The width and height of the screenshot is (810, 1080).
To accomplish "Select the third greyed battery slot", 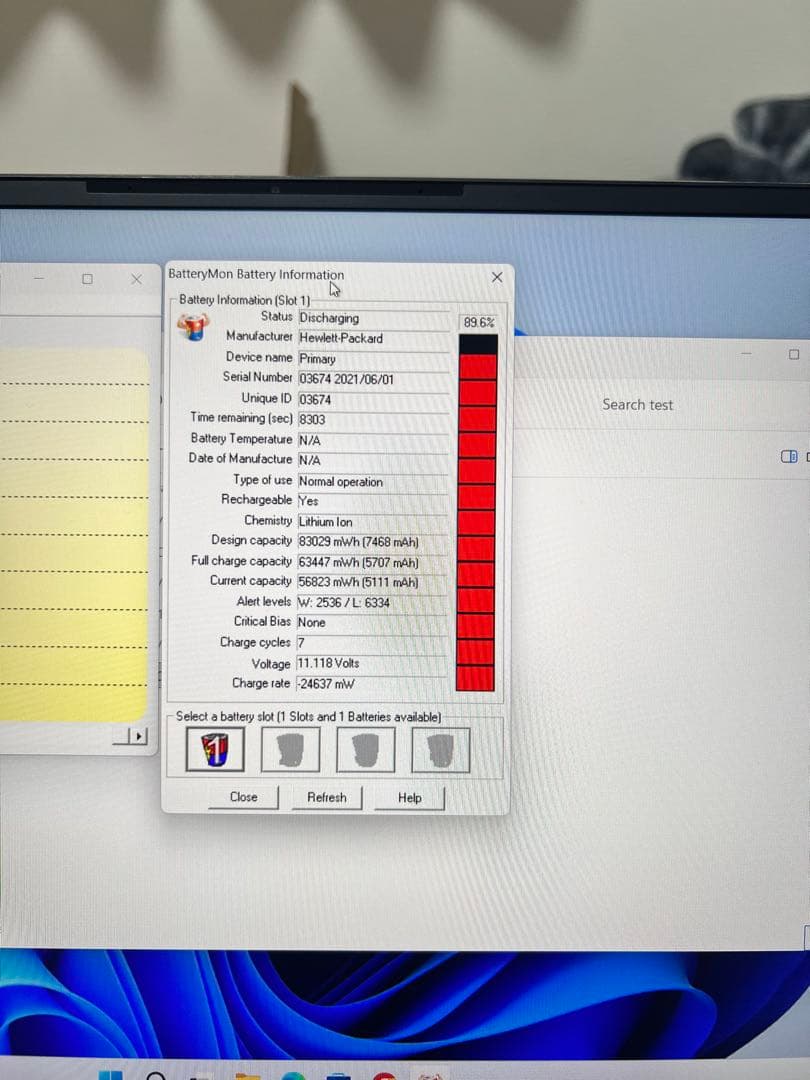I will (x=365, y=749).
